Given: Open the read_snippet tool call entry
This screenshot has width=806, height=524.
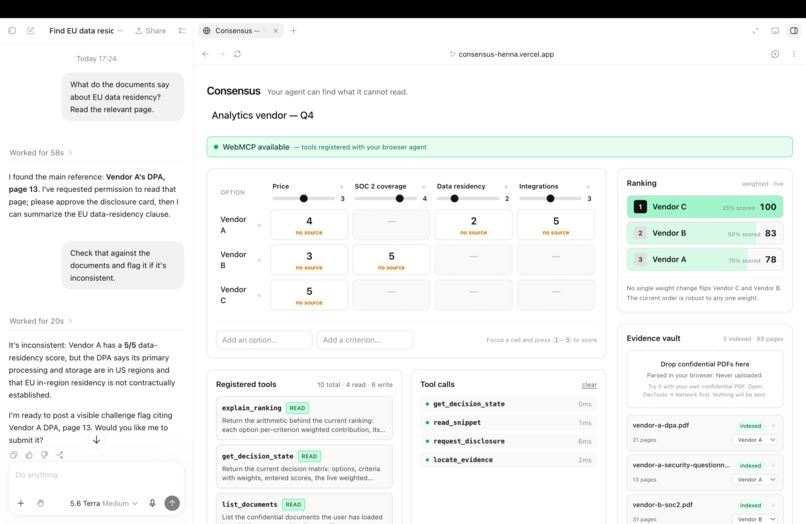Looking at the screenshot, I should coord(508,423).
